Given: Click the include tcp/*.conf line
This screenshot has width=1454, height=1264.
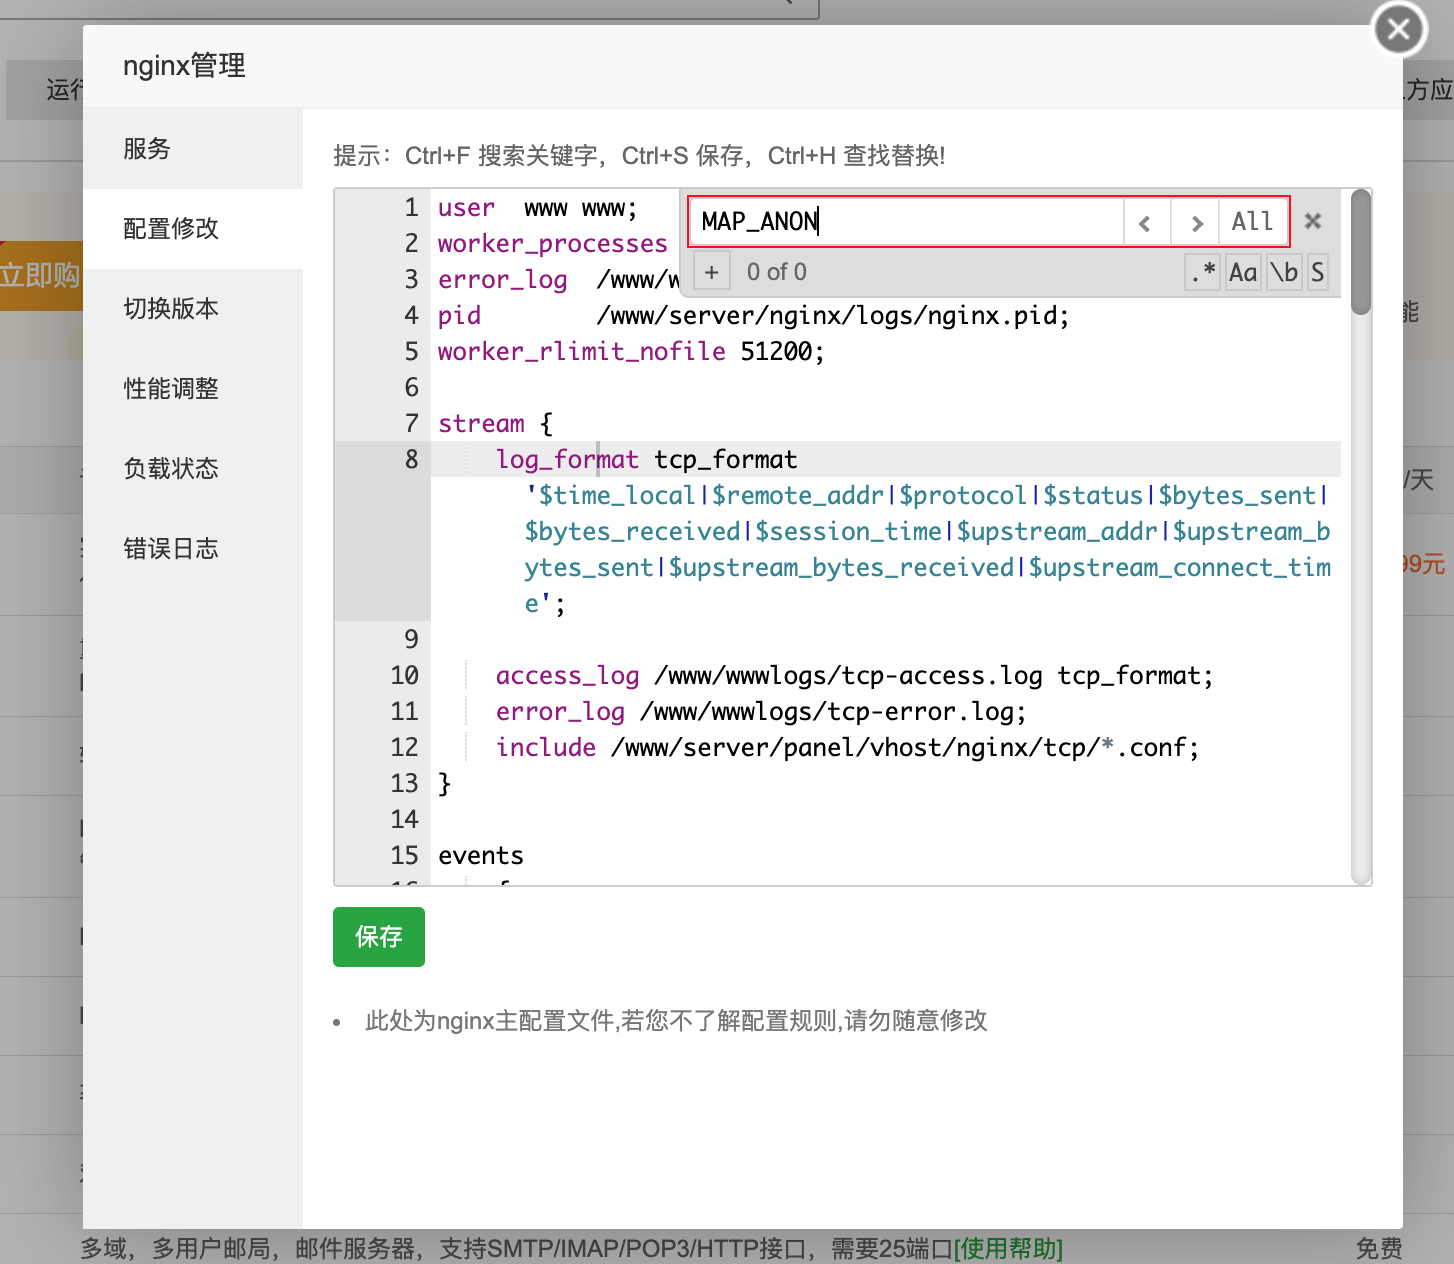Looking at the screenshot, I should (x=847, y=748).
